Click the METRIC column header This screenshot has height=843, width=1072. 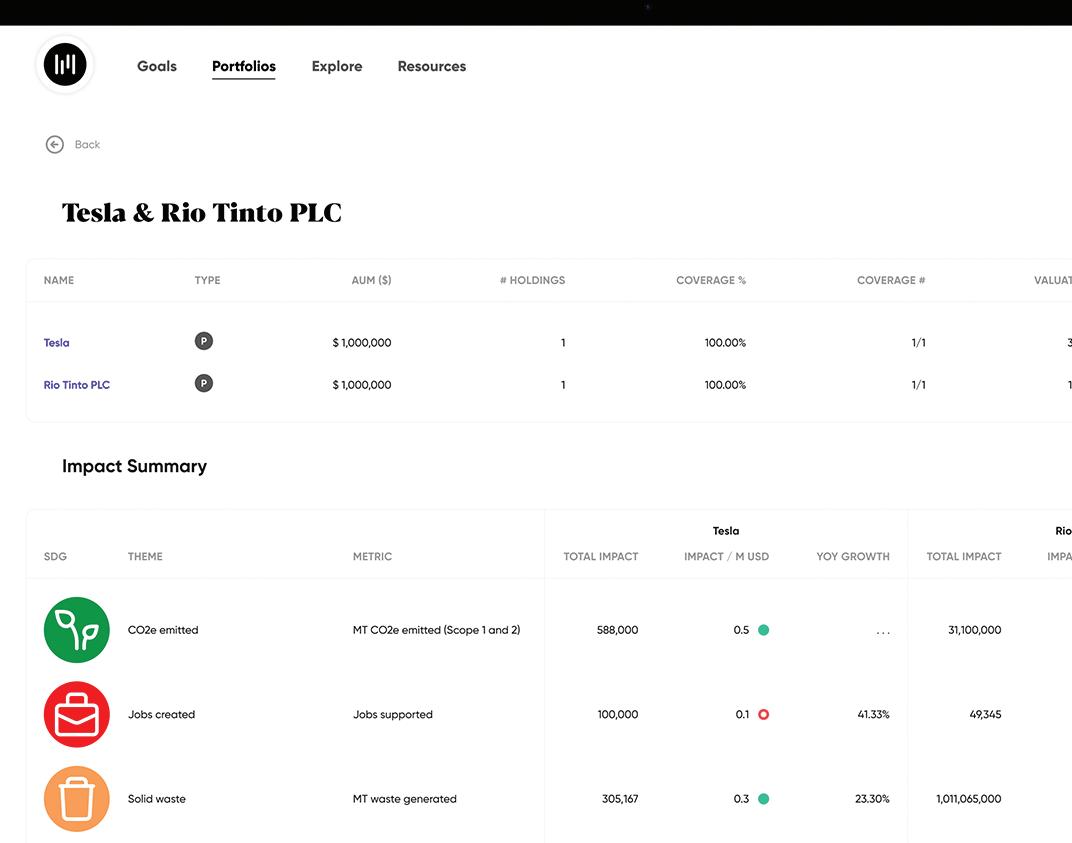pos(373,557)
